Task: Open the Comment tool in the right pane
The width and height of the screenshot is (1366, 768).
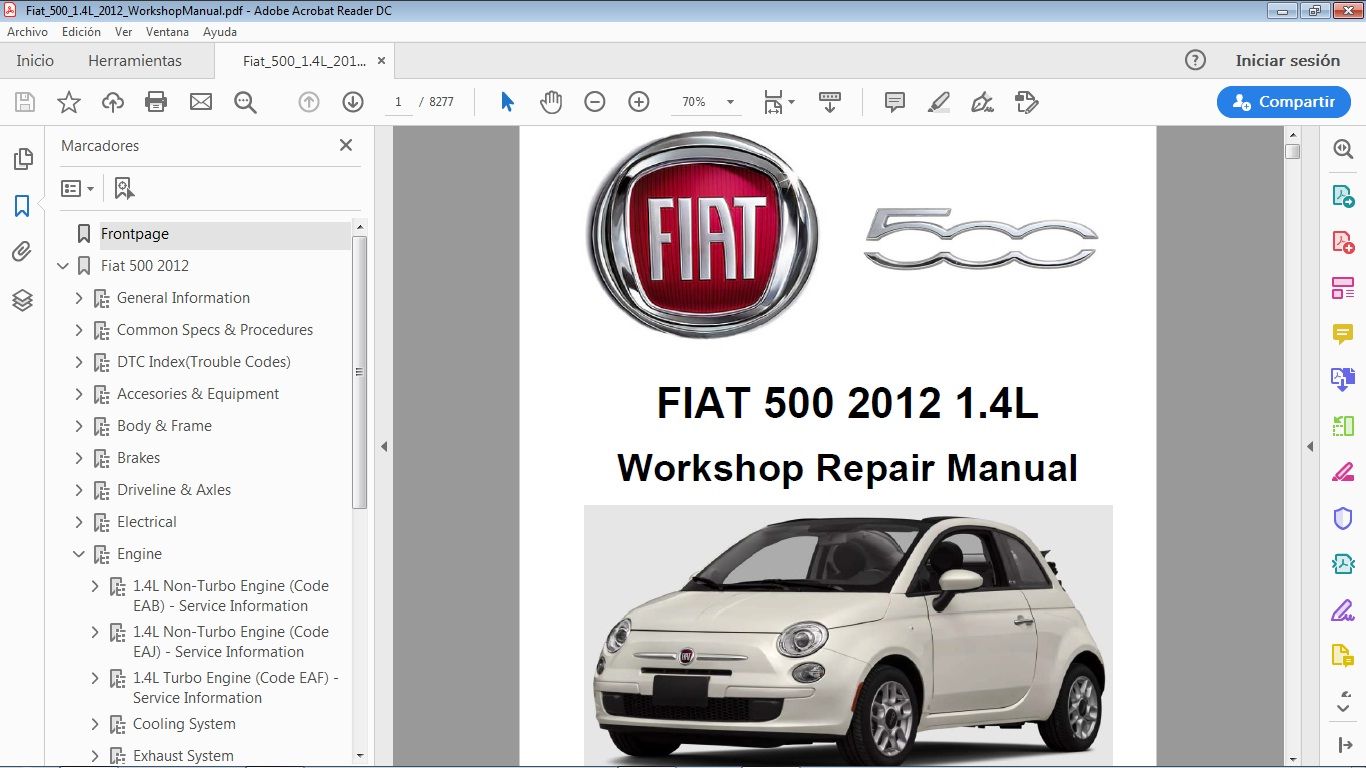Action: (1342, 334)
